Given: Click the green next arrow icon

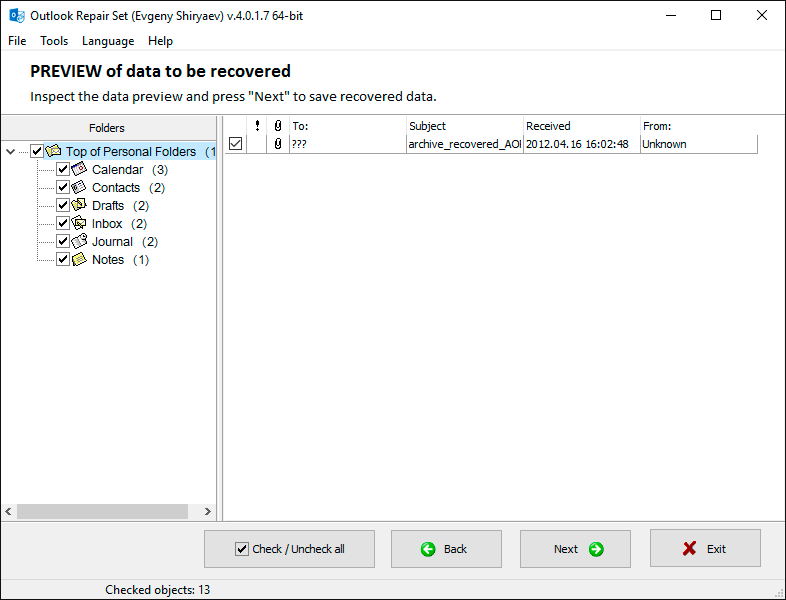Looking at the screenshot, I should (597, 549).
